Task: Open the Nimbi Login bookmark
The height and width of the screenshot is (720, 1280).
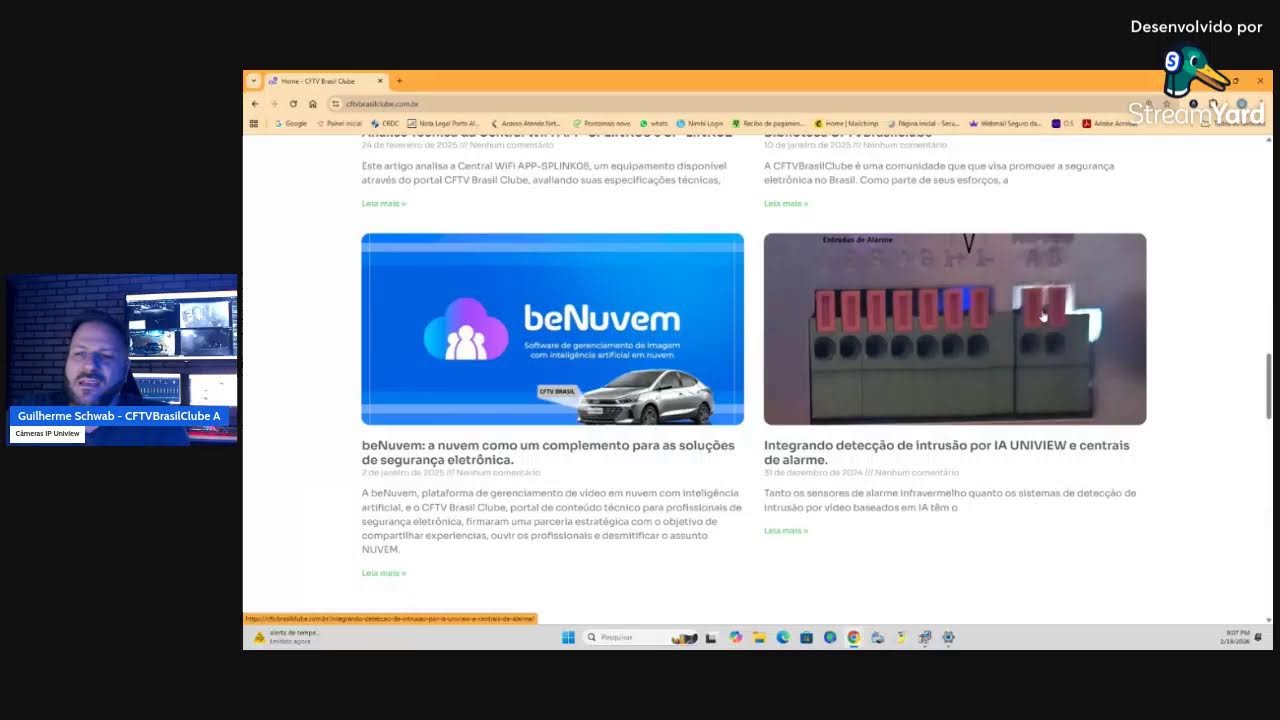Action: coord(700,123)
